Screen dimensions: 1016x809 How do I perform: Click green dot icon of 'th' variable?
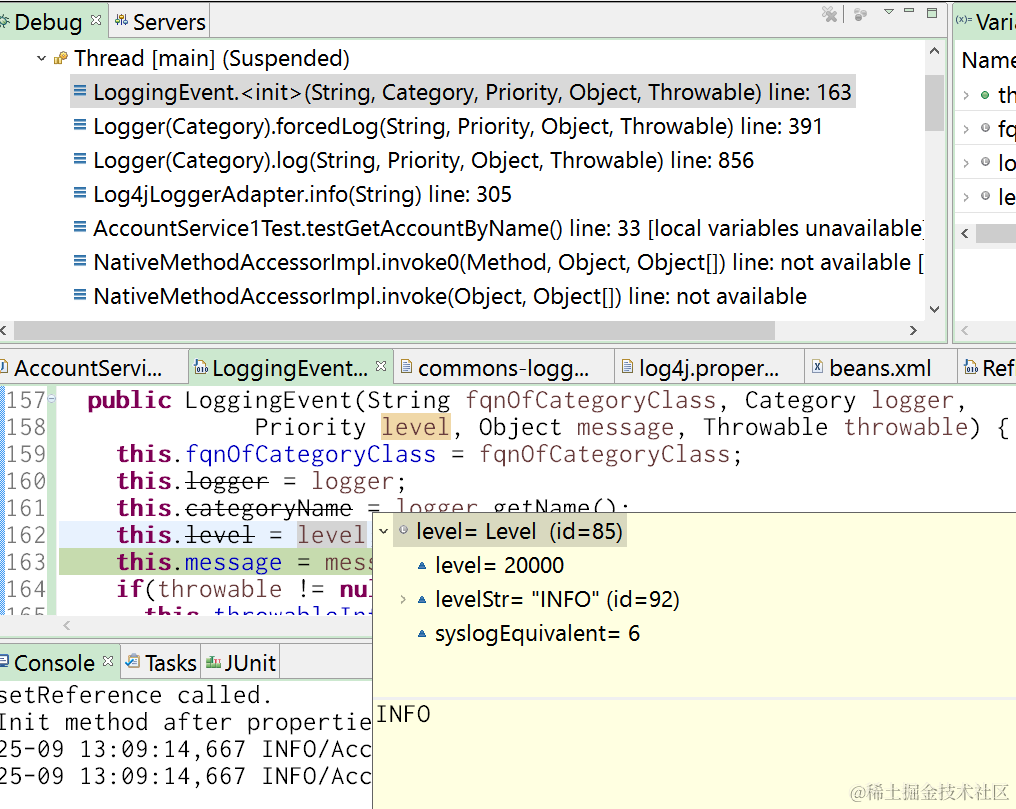coord(985,95)
